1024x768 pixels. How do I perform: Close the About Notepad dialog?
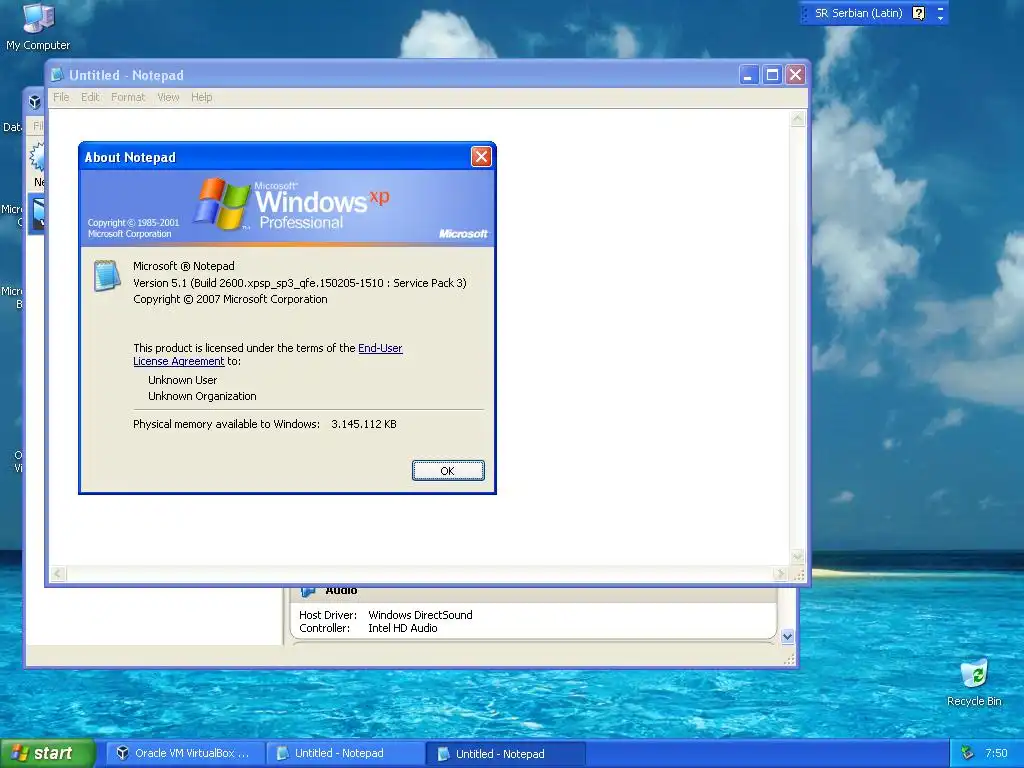tap(481, 157)
